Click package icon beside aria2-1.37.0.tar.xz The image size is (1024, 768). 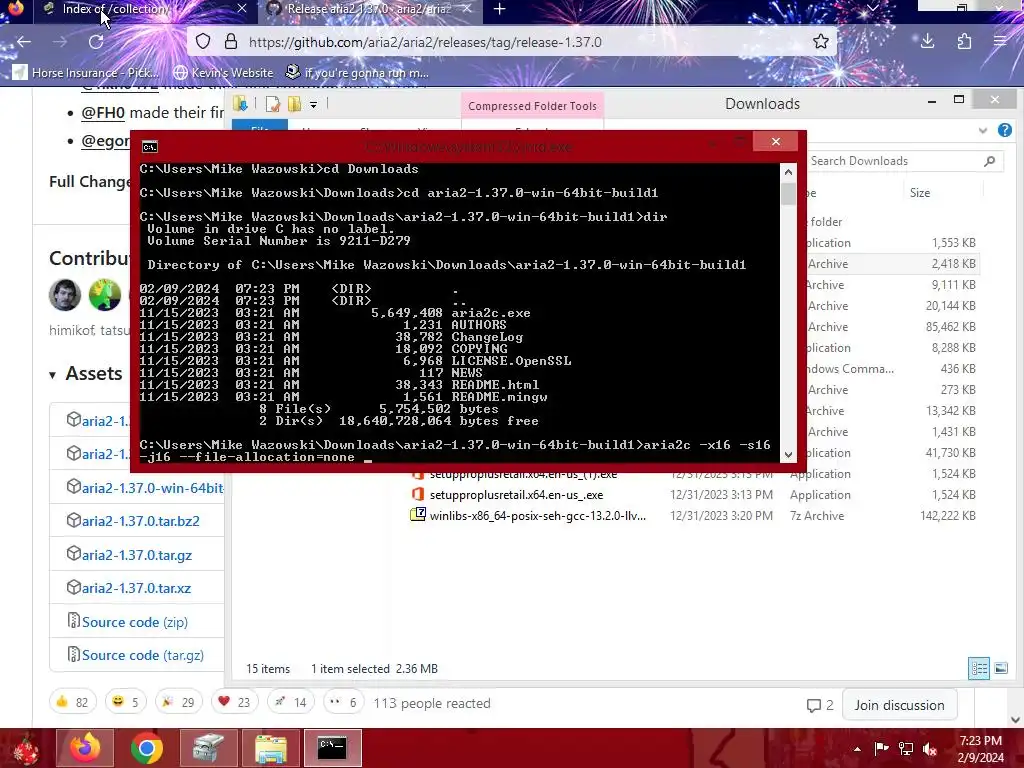(74, 587)
